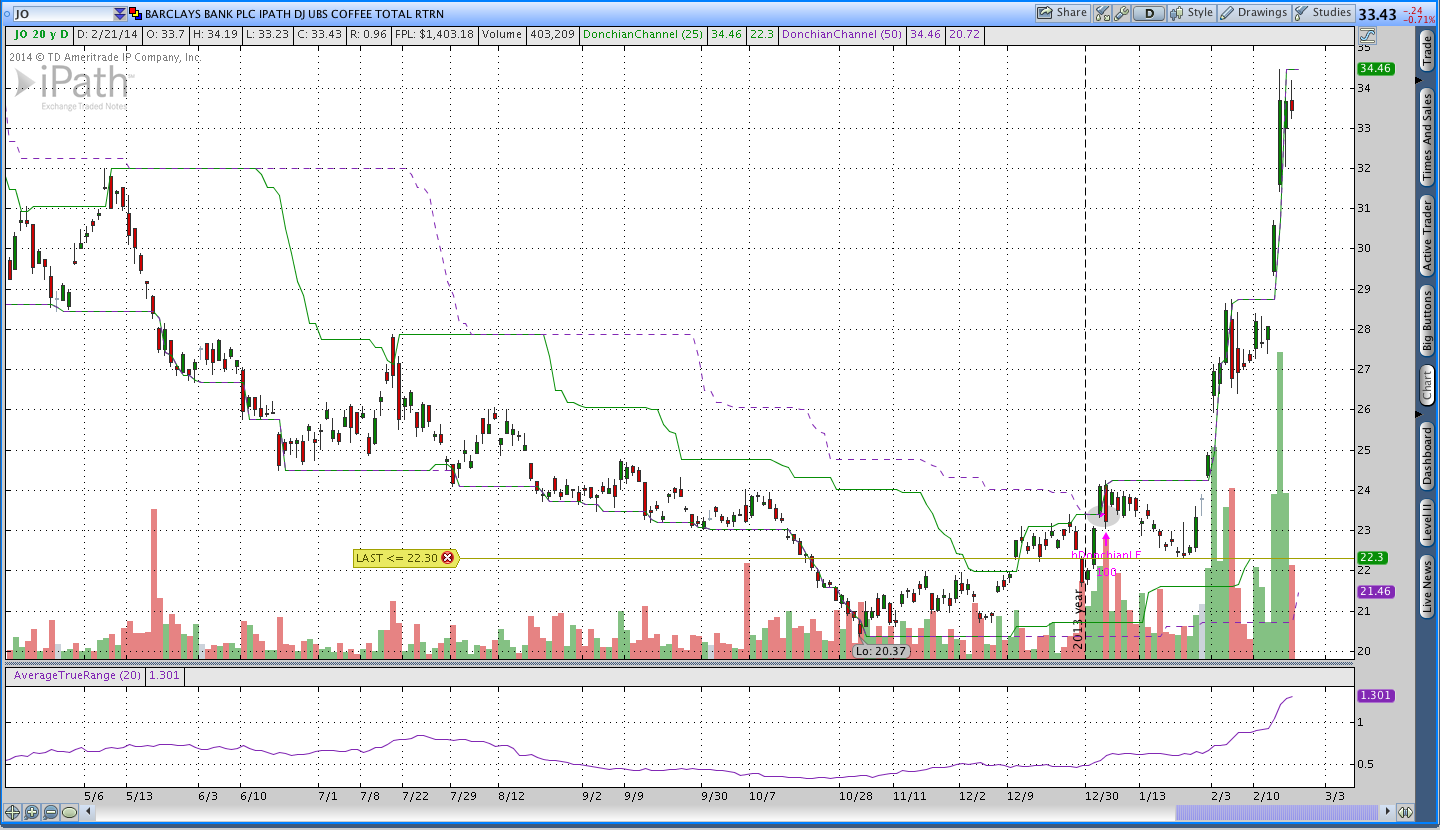Click the D: 2/21/14 date readout
Image resolution: width=1440 pixels, height=830 pixels.
pyautogui.click(x=107, y=34)
